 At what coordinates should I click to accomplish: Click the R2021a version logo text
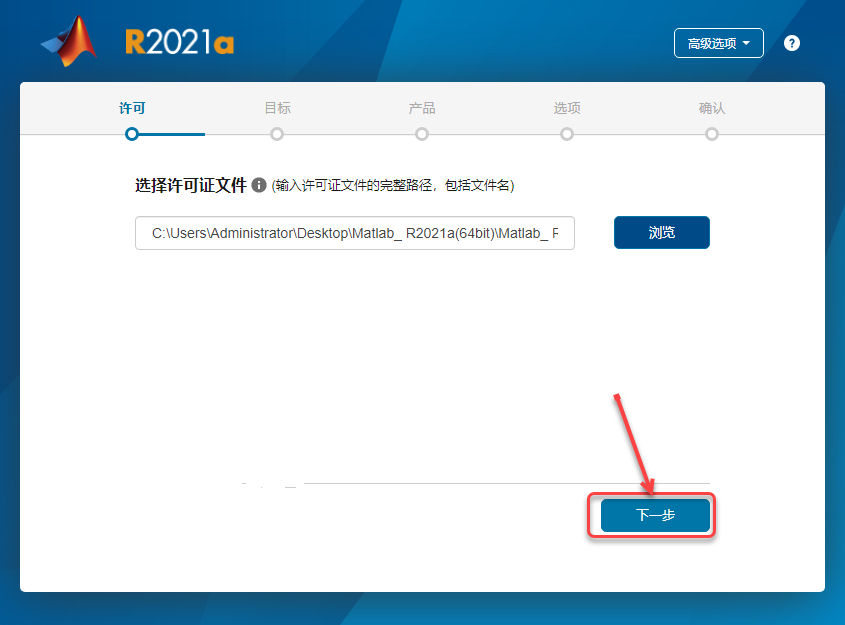[x=179, y=42]
